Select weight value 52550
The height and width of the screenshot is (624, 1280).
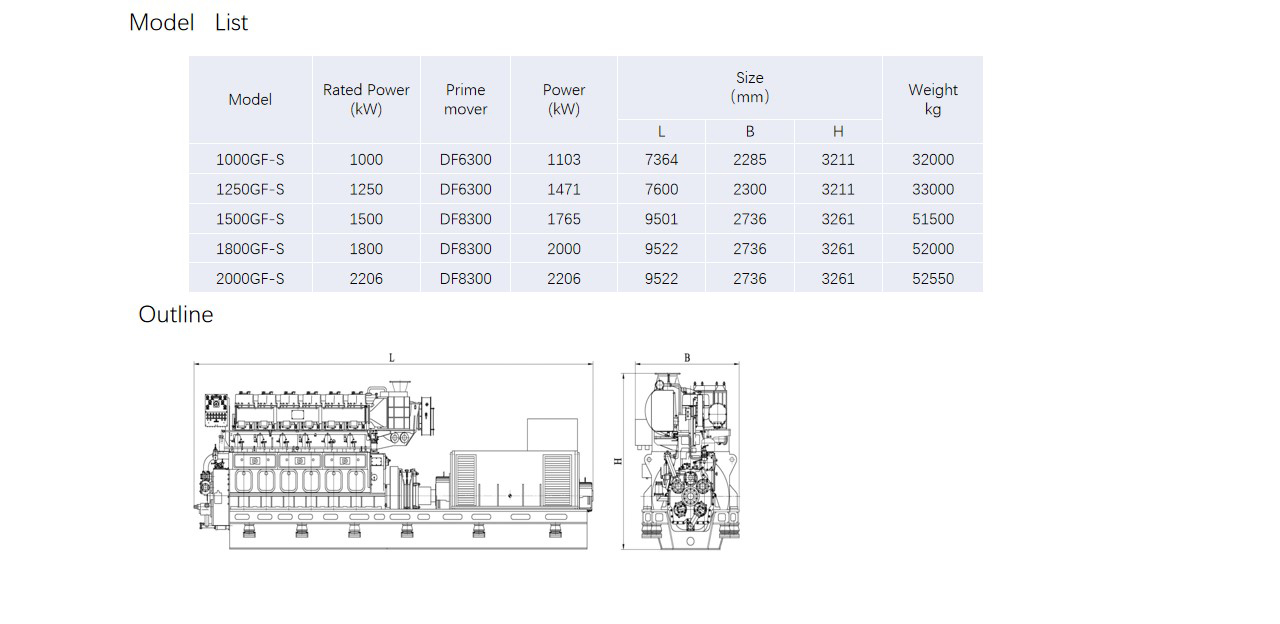coord(933,279)
